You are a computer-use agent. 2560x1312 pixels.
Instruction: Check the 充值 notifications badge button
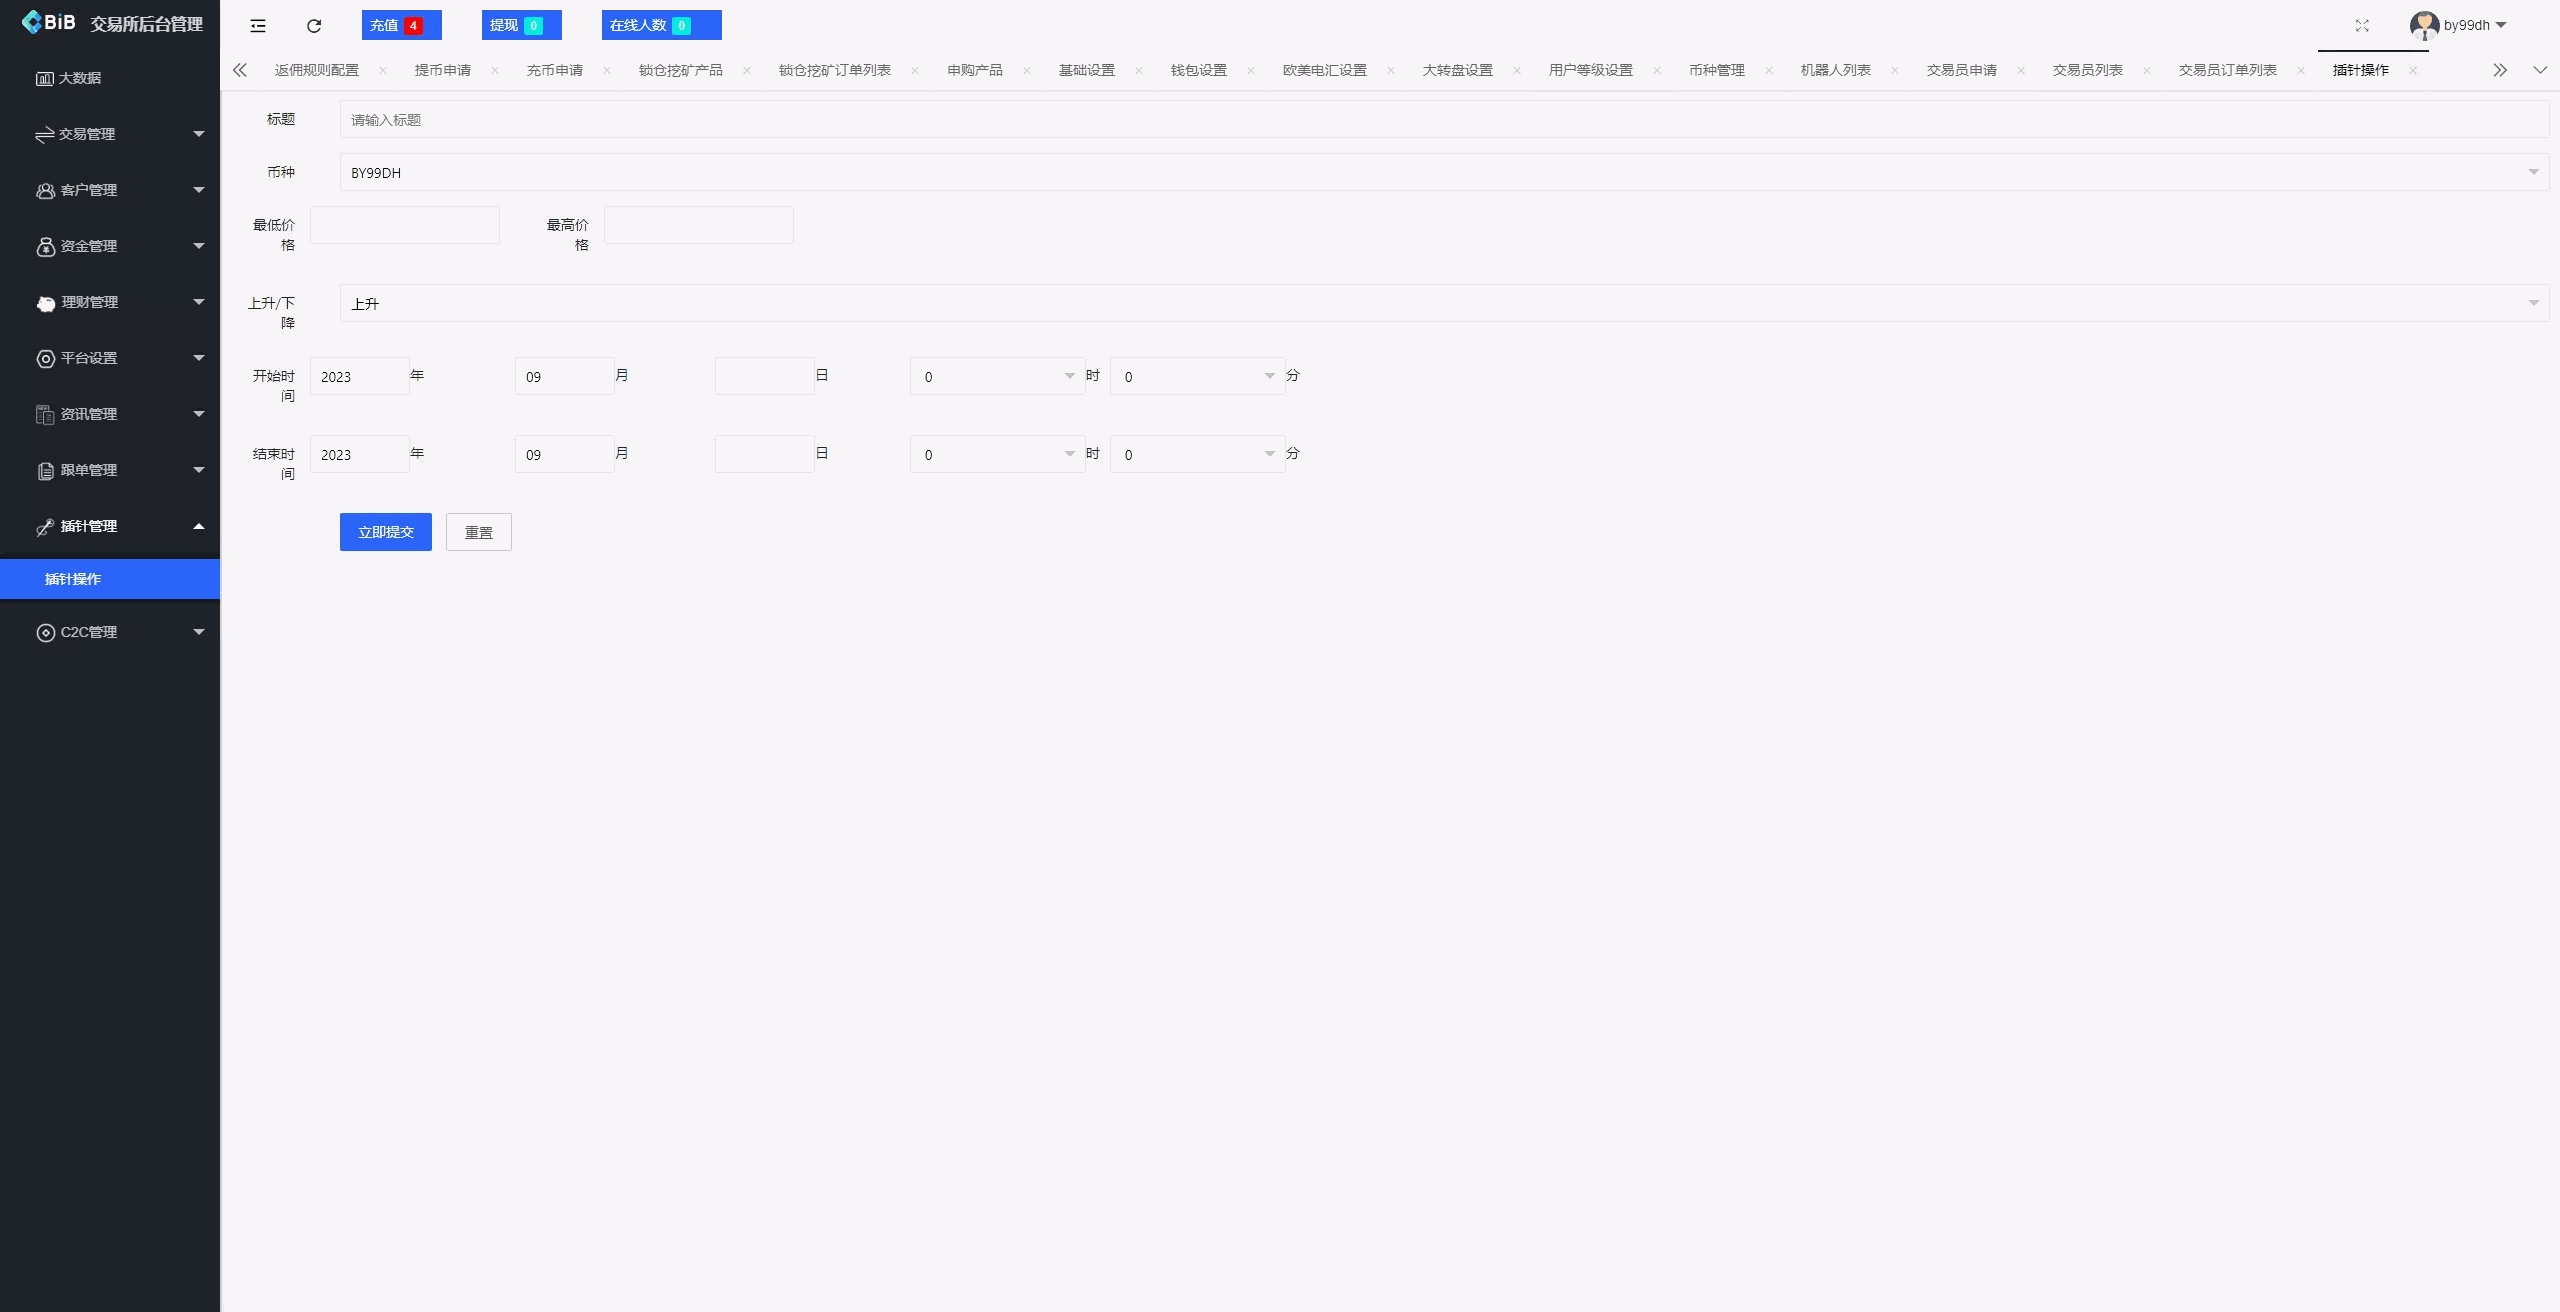coord(400,24)
